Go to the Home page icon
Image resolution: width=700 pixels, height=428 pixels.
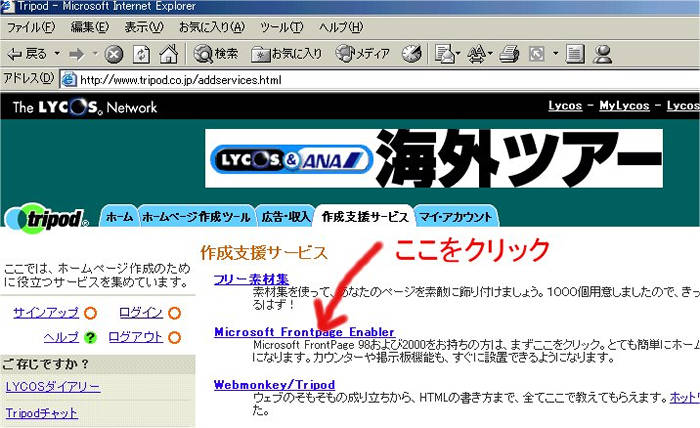169,54
